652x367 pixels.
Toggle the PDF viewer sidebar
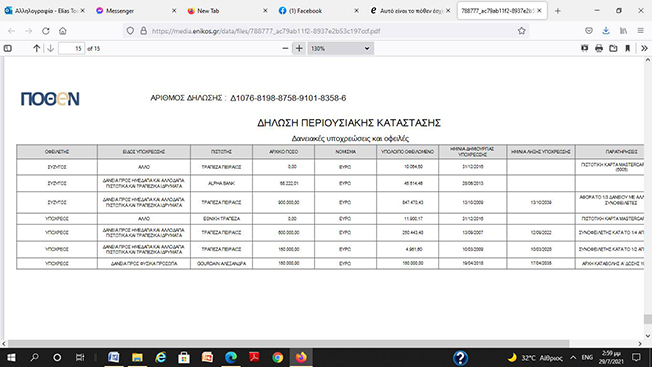pos(7,49)
